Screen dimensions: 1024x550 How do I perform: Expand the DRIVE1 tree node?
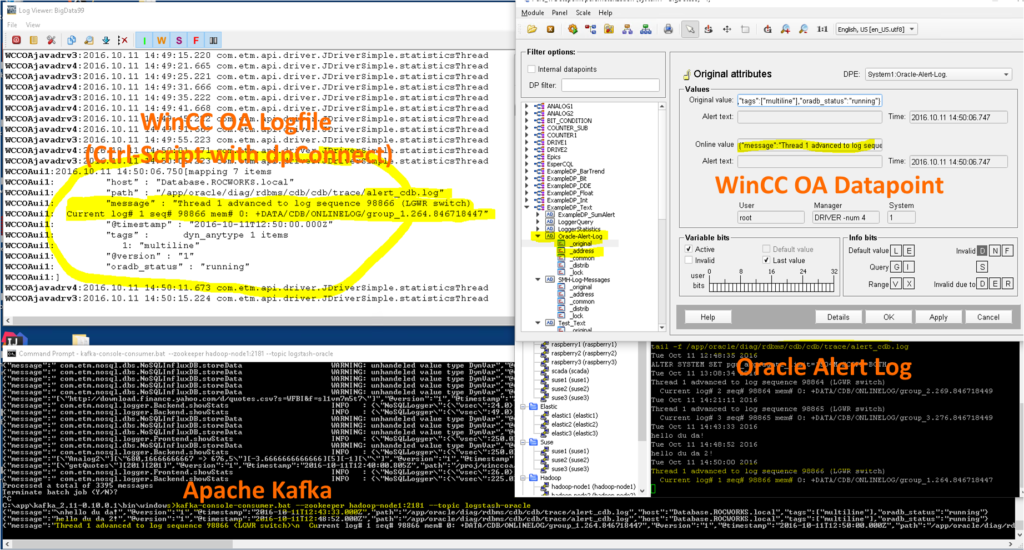527,142
